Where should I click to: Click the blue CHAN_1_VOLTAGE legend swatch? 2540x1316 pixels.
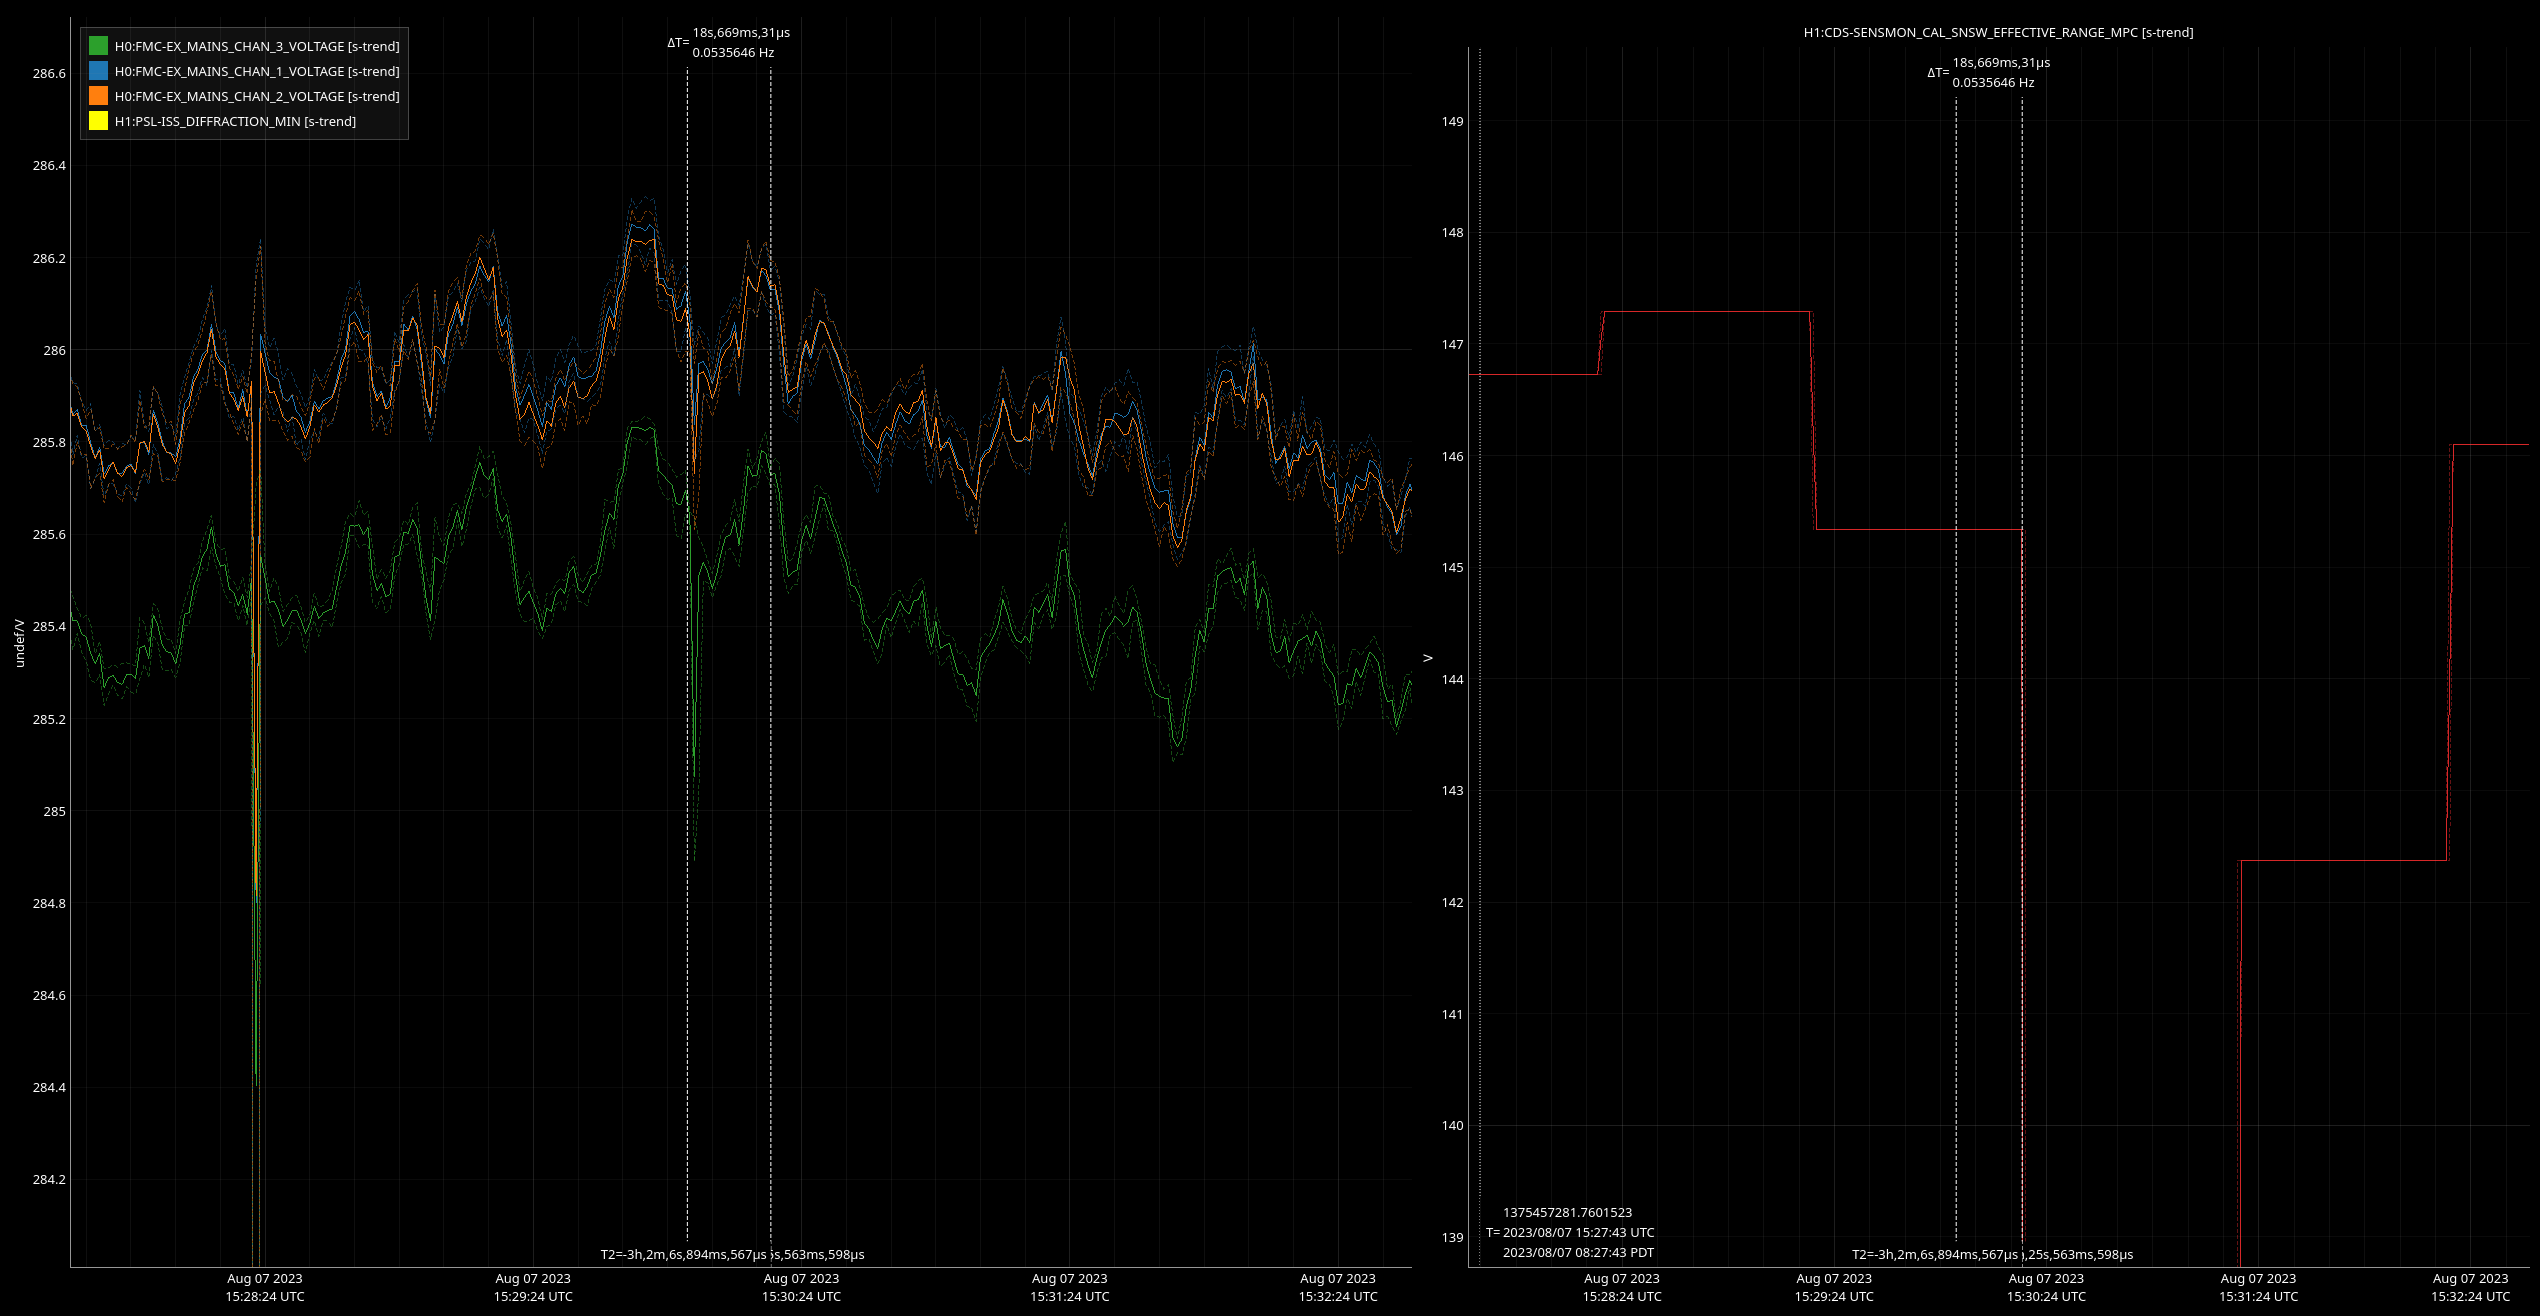coord(98,71)
